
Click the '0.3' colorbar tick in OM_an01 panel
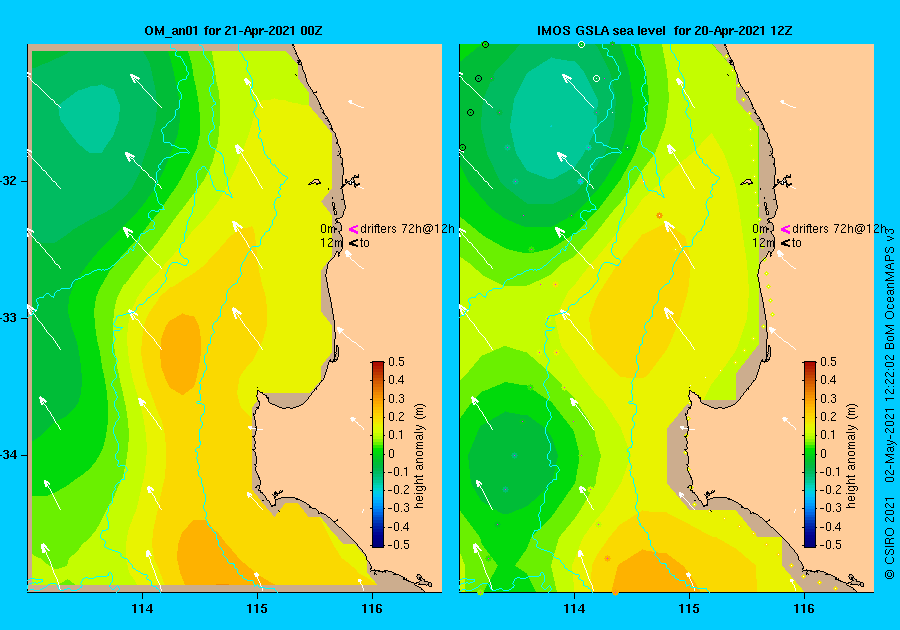point(396,399)
